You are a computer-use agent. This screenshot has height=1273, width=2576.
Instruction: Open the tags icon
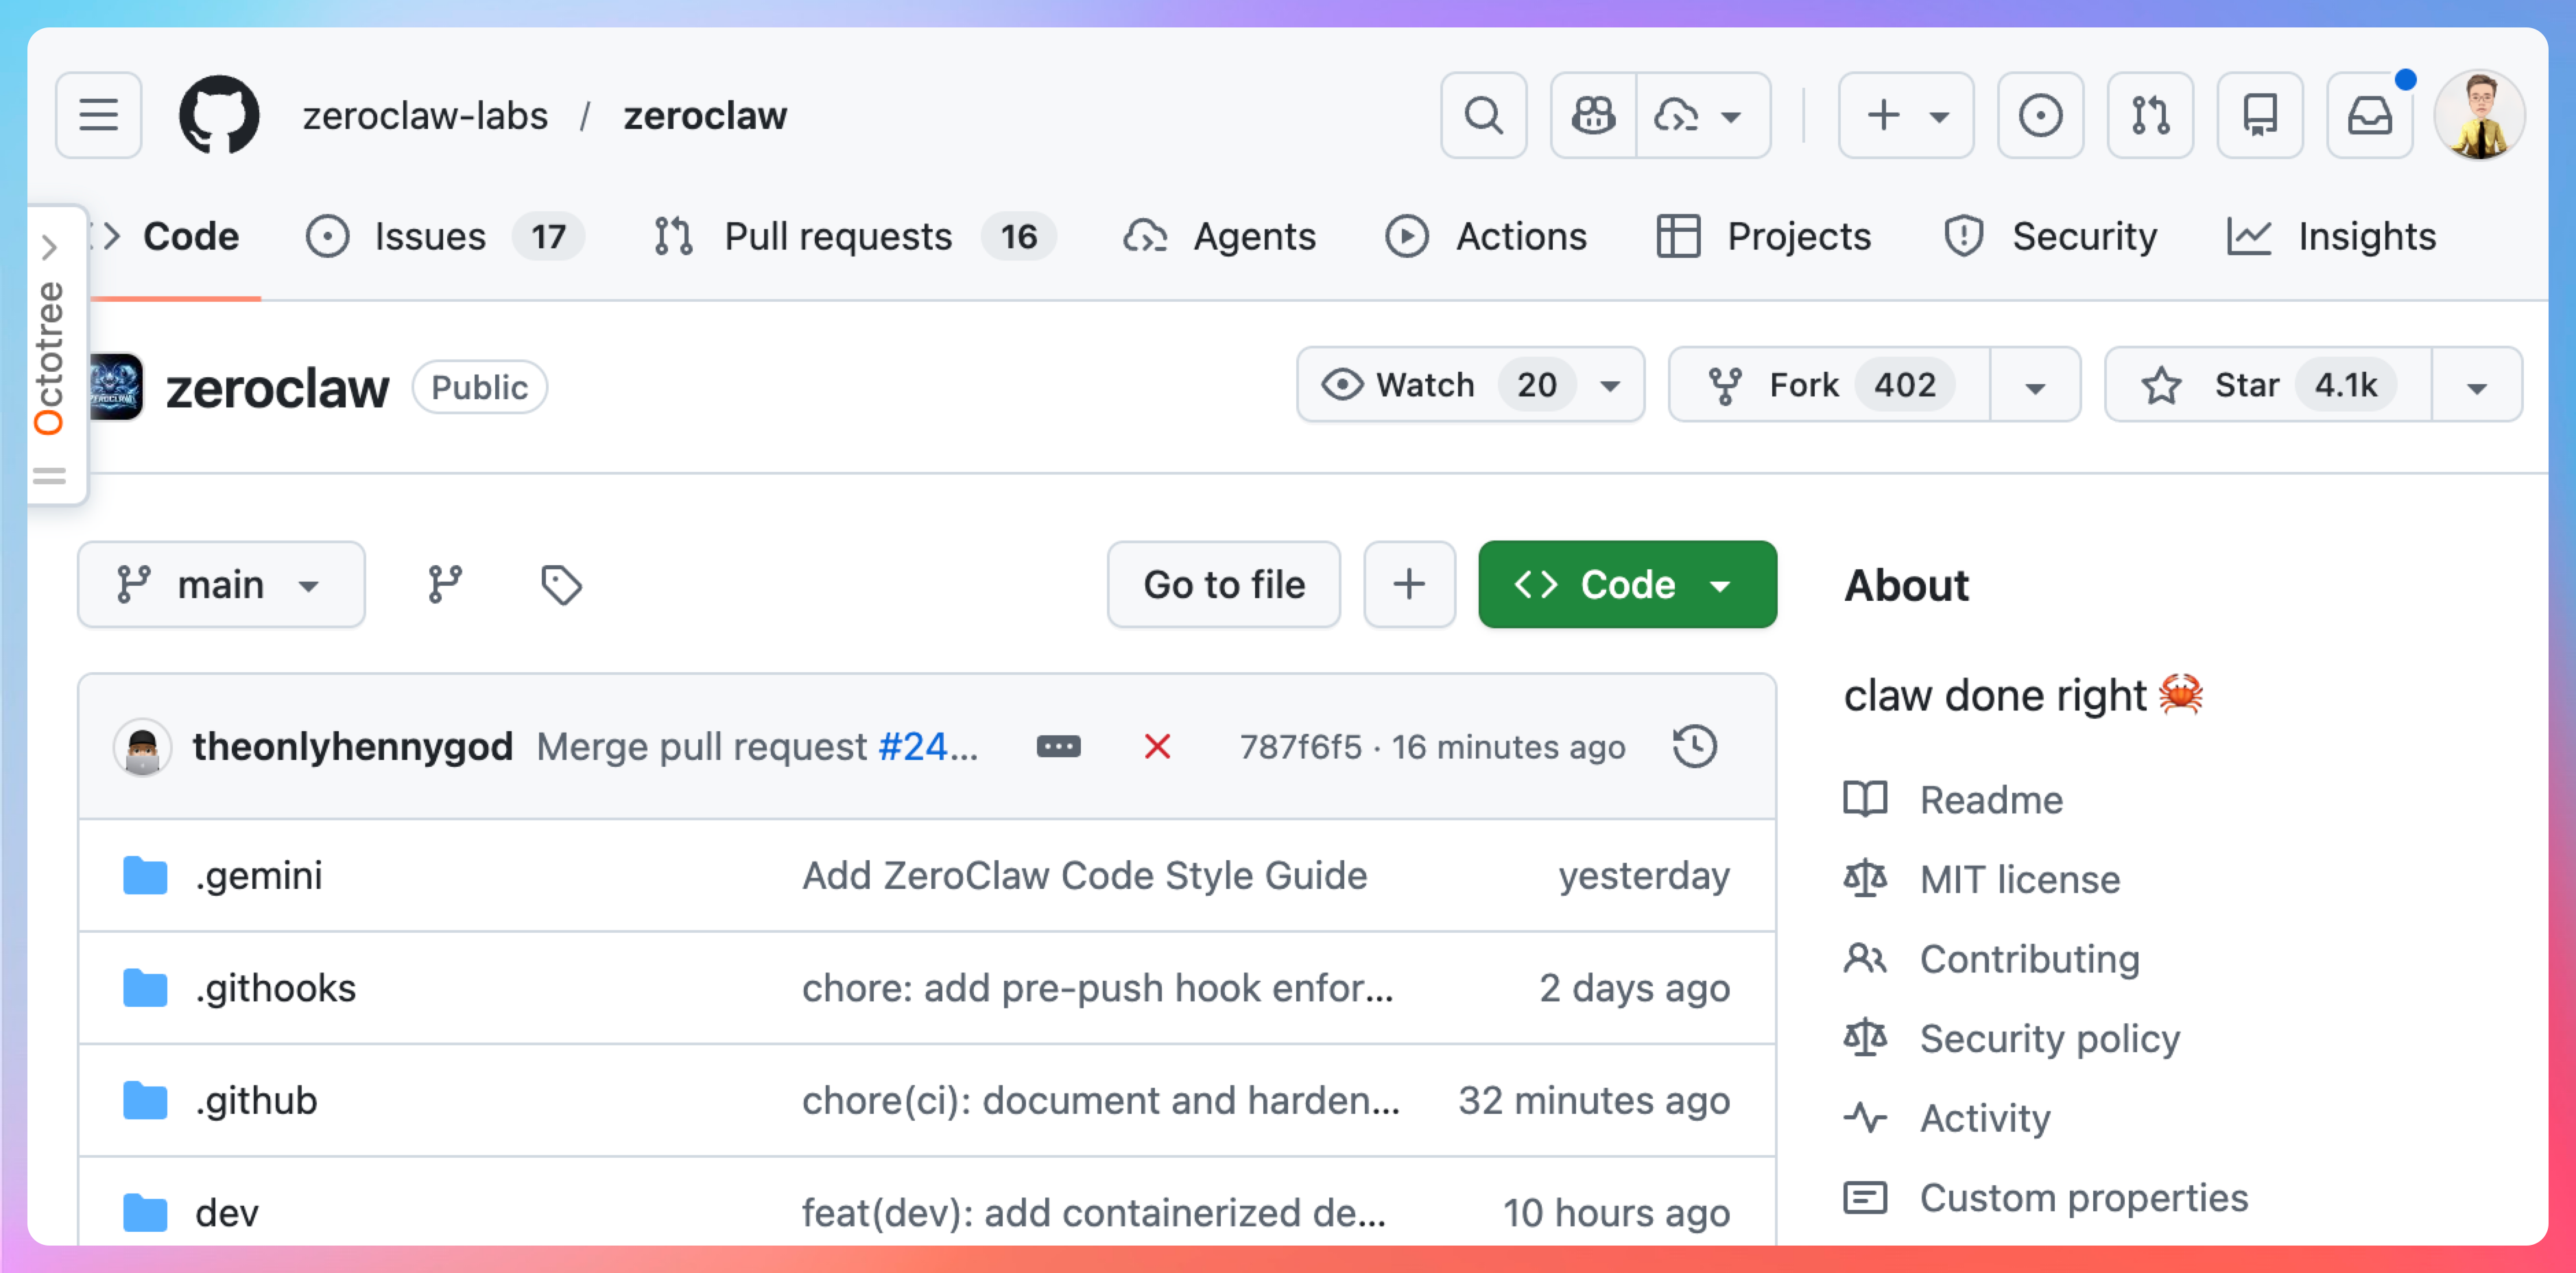pyautogui.click(x=561, y=585)
